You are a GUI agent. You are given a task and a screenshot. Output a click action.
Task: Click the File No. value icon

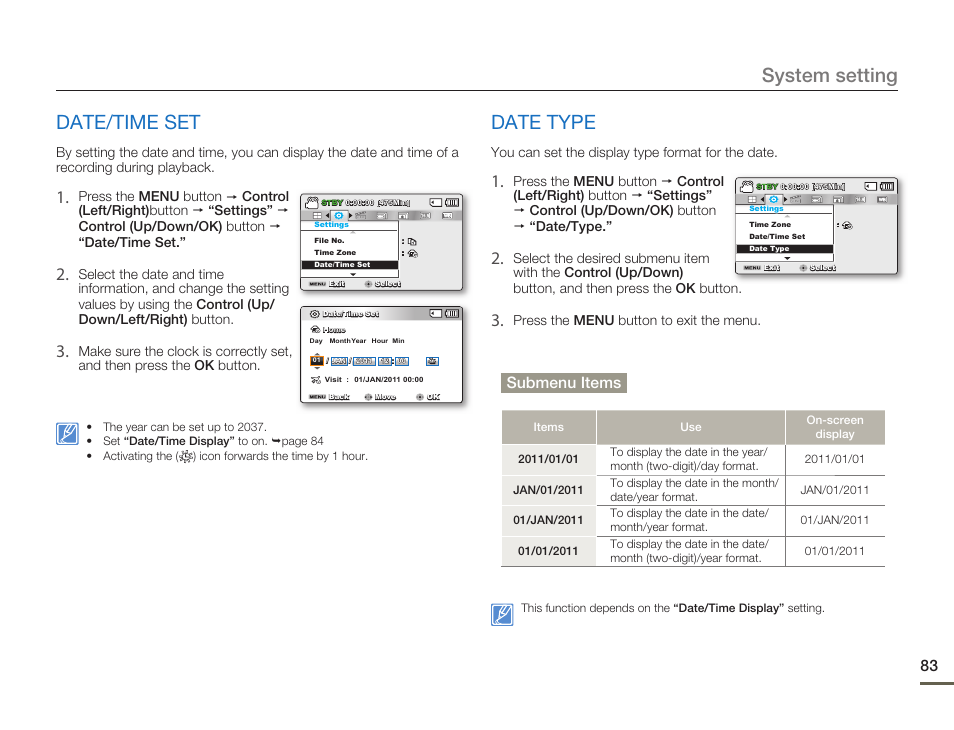[x=412, y=242]
